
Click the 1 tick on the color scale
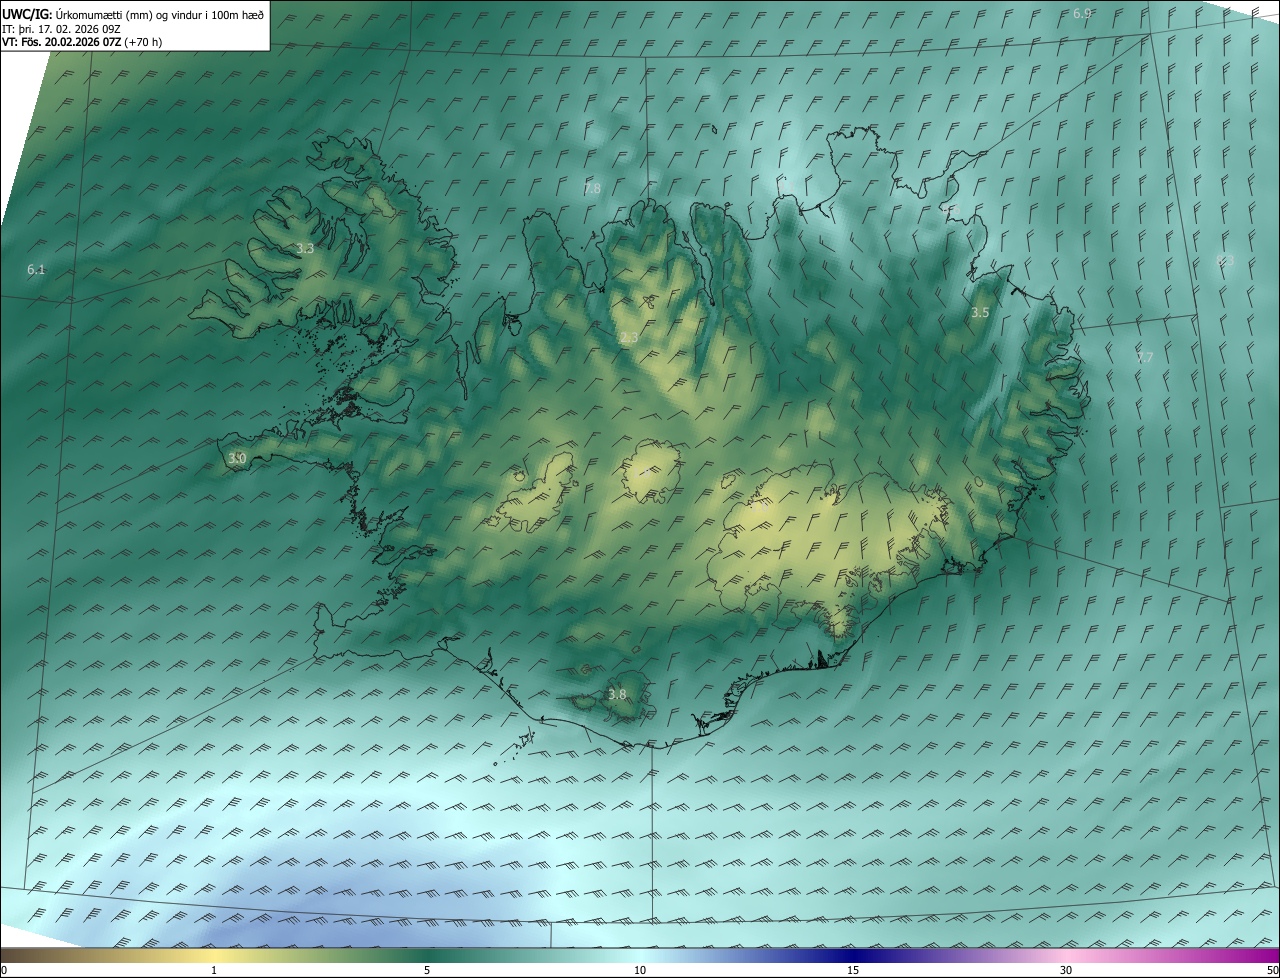[214, 970]
